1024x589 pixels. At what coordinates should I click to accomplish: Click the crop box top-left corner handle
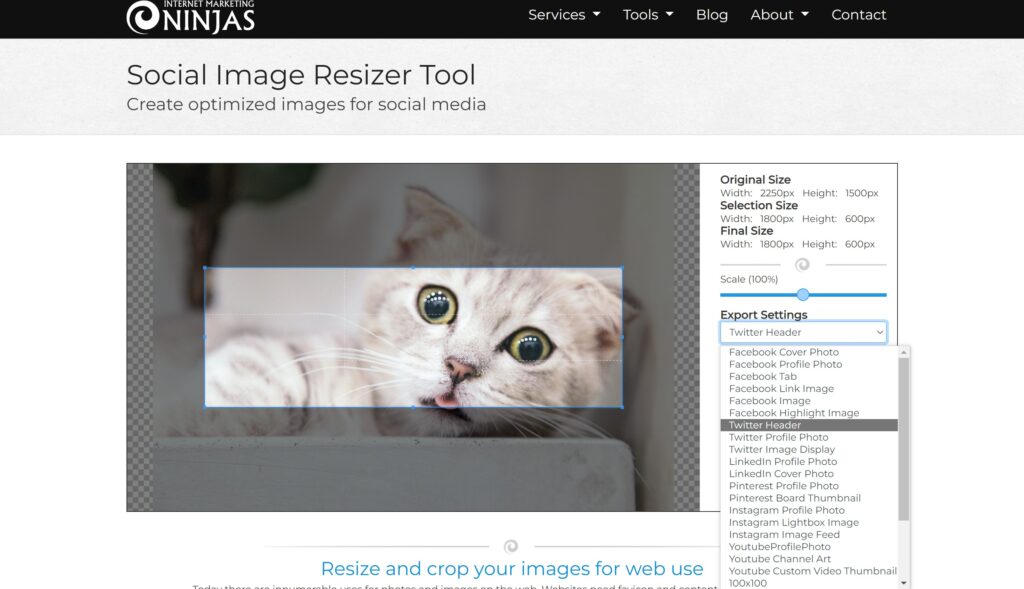205,268
